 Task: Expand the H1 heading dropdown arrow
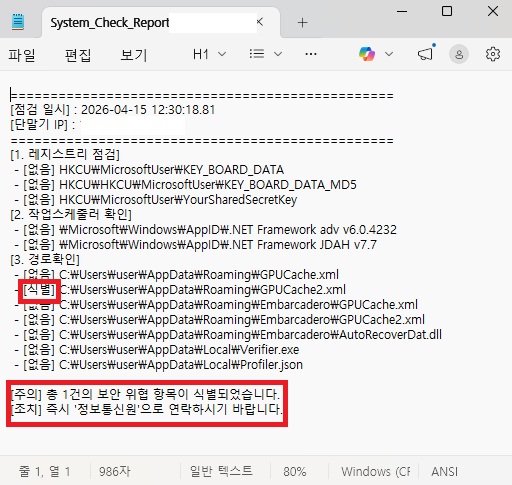tap(222, 54)
